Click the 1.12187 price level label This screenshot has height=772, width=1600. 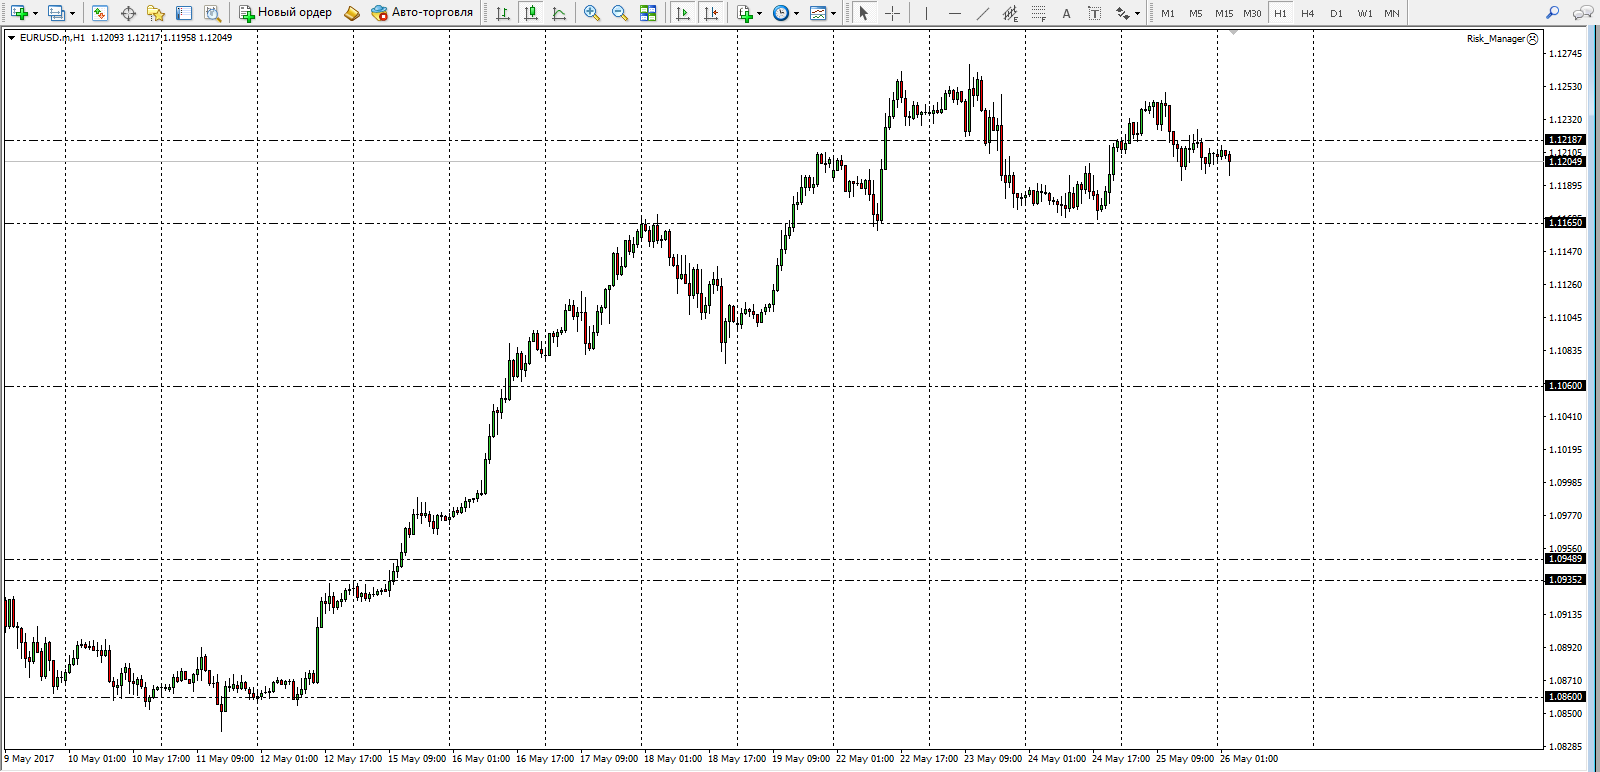1565,140
